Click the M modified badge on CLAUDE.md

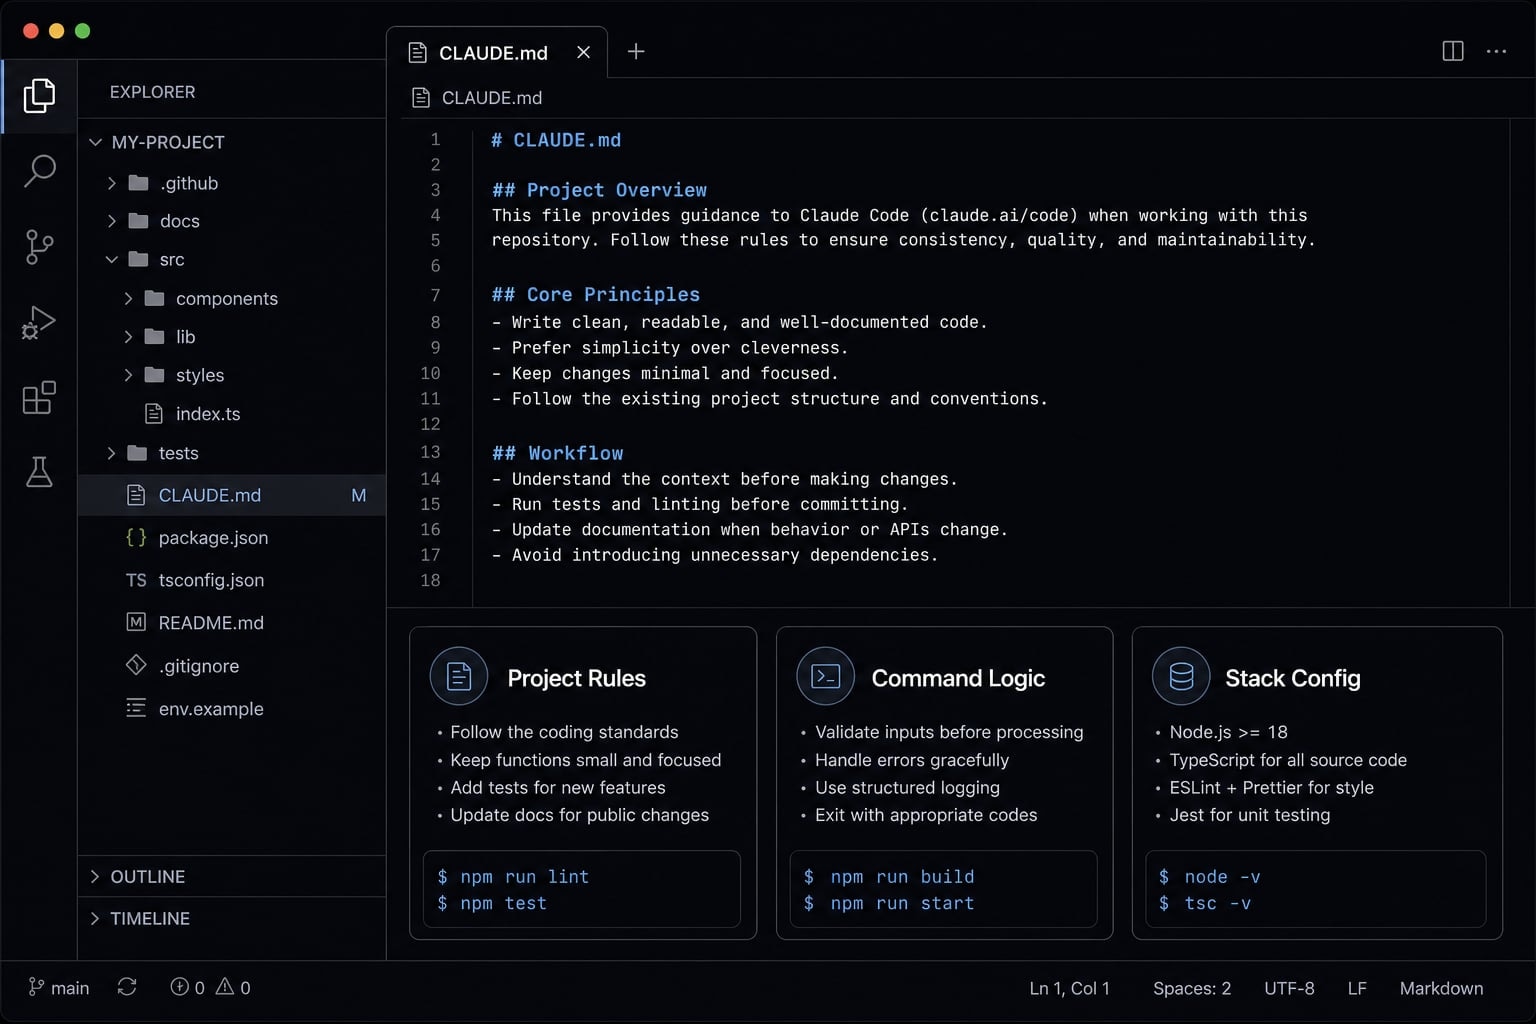point(359,495)
